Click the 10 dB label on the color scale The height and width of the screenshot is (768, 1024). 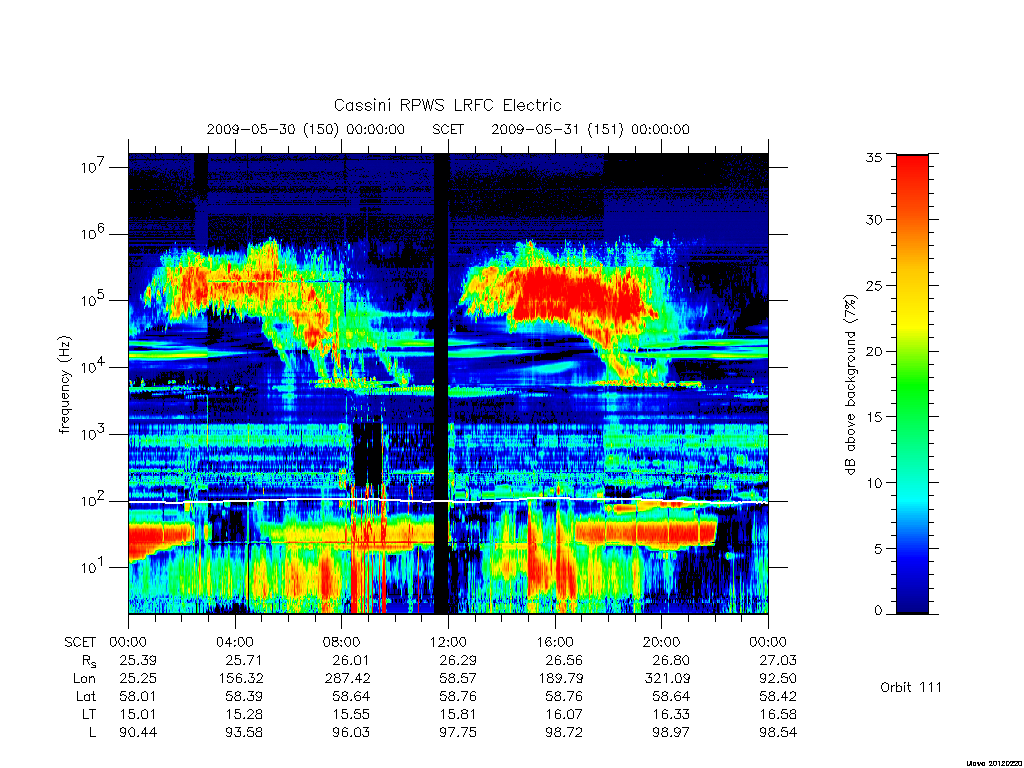point(874,483)
